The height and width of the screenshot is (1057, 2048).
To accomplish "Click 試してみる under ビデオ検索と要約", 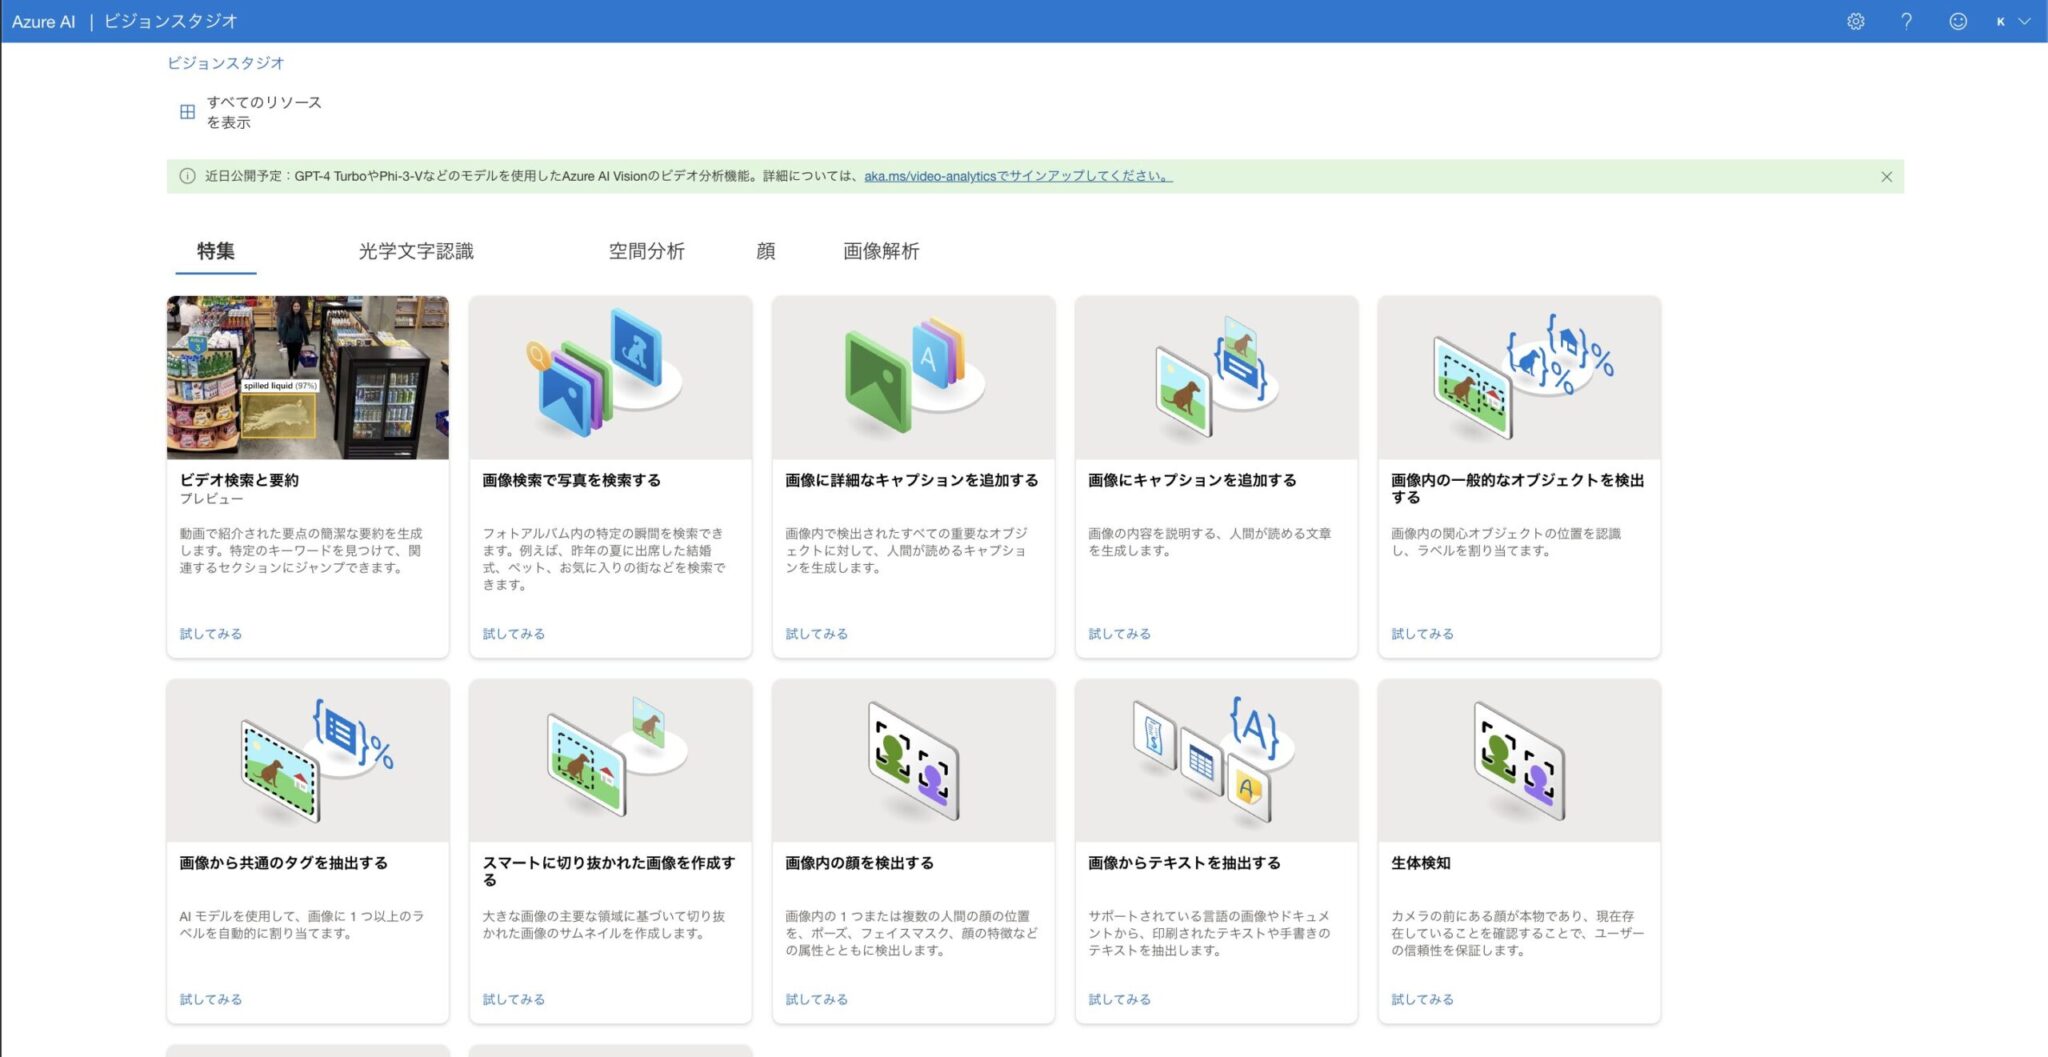I will pyautogui.click(x=211, y=634).
